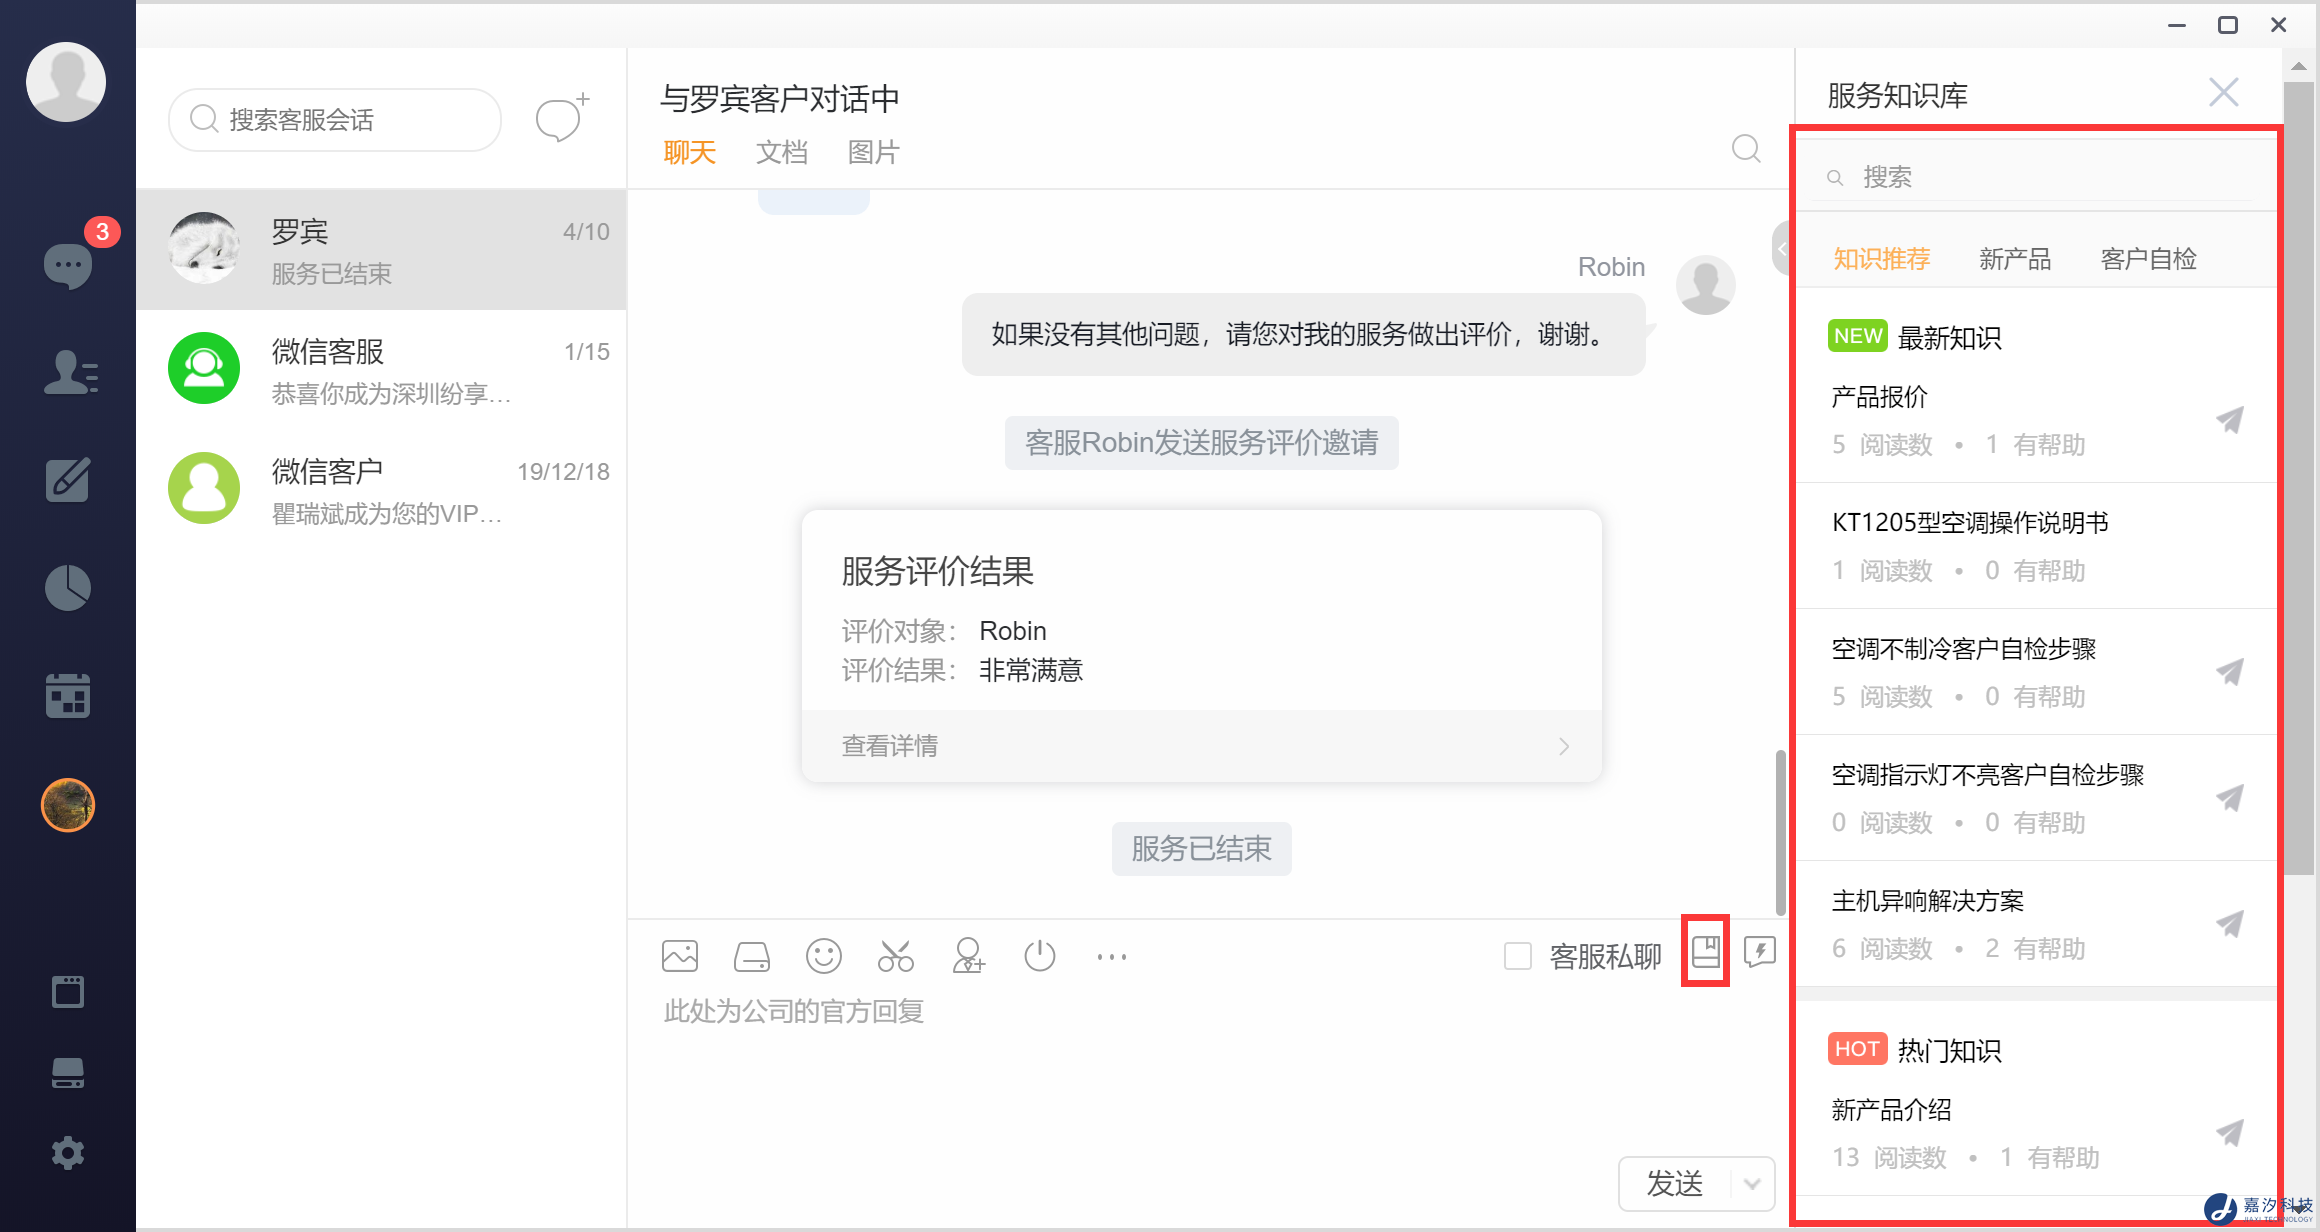Click the 发送 button
Viewport: 2320px width, 1232px height.
pos(1675,1184)
